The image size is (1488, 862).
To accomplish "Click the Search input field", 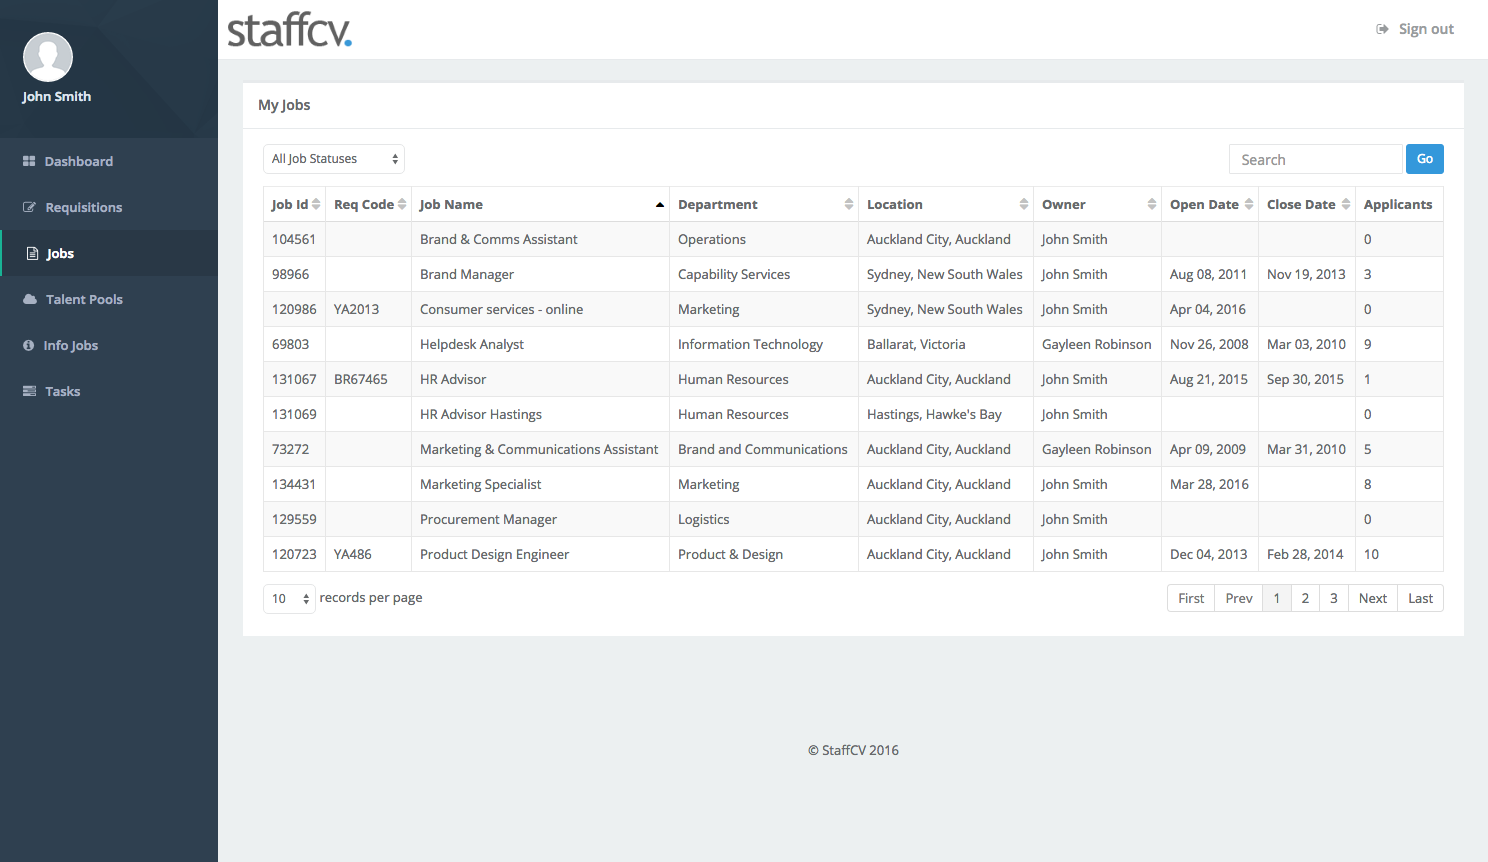I will (x=1316, y=159).
